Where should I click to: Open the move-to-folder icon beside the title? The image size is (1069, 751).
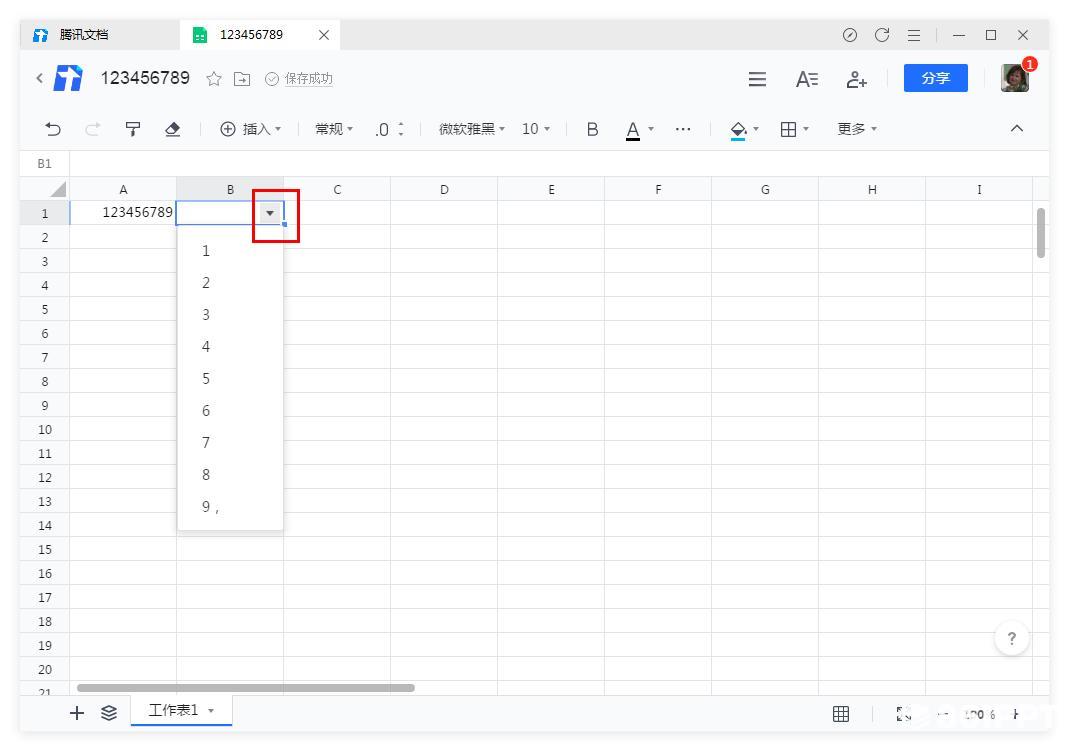[x=242, y=79]
